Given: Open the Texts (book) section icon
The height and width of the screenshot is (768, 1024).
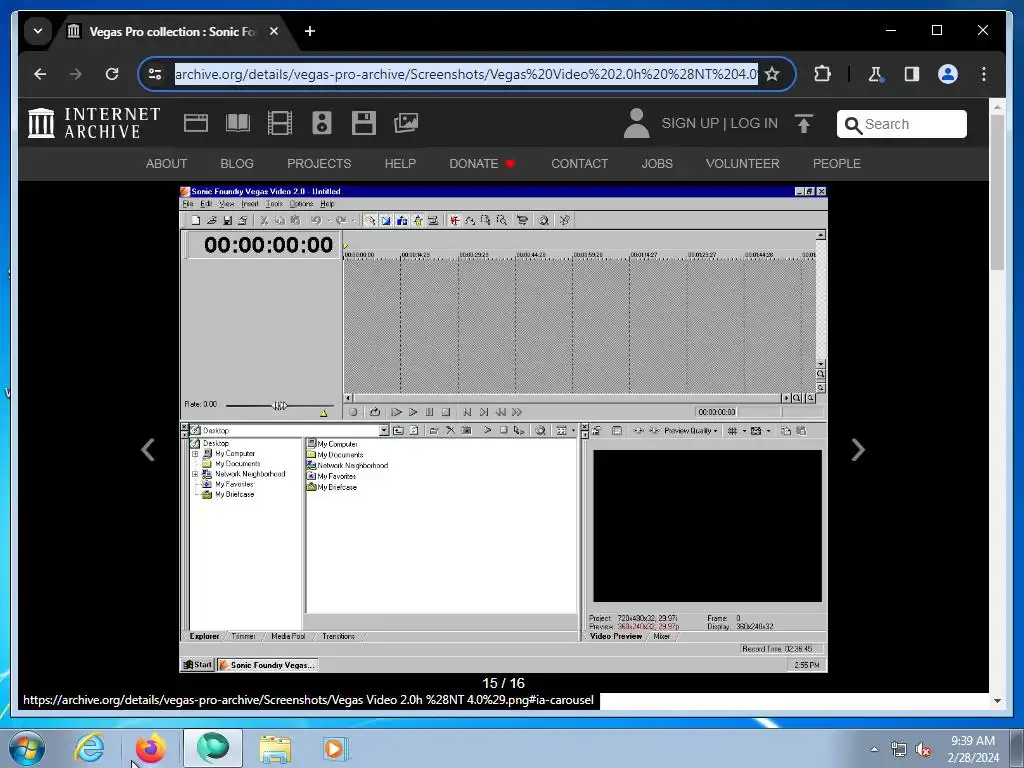Looking at the screenshot, I should 238,123.
